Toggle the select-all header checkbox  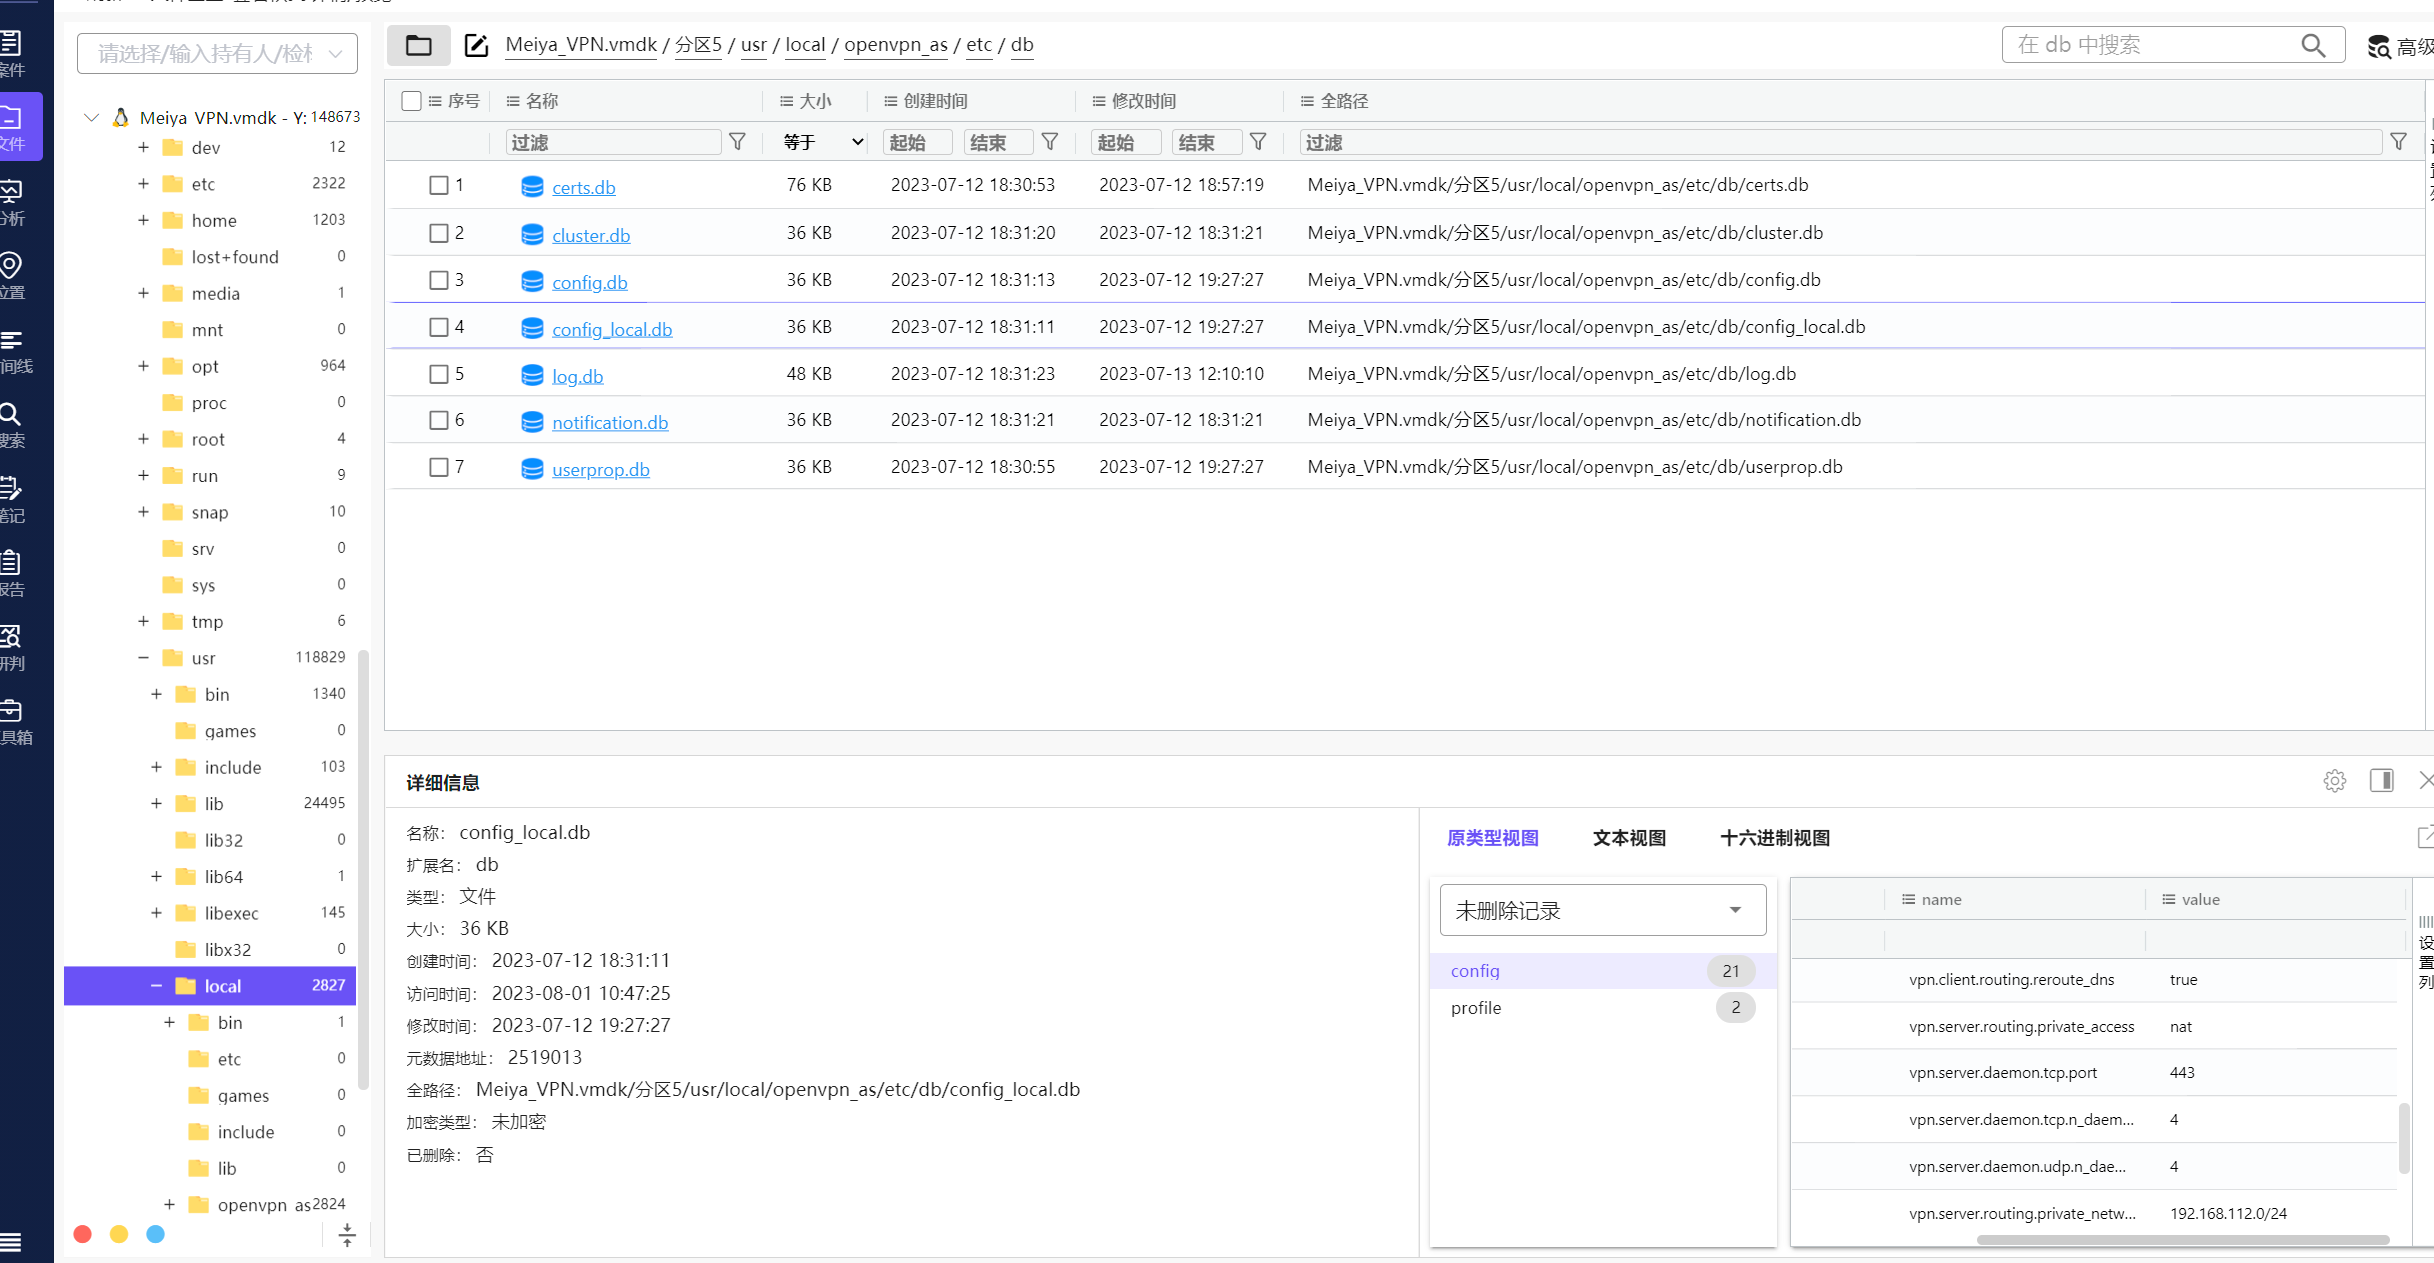411,101
